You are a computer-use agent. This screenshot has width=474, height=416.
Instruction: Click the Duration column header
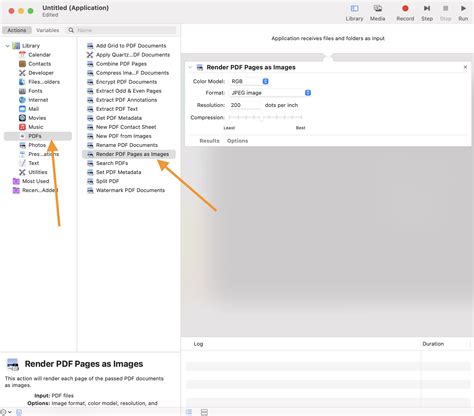[433, 344]
